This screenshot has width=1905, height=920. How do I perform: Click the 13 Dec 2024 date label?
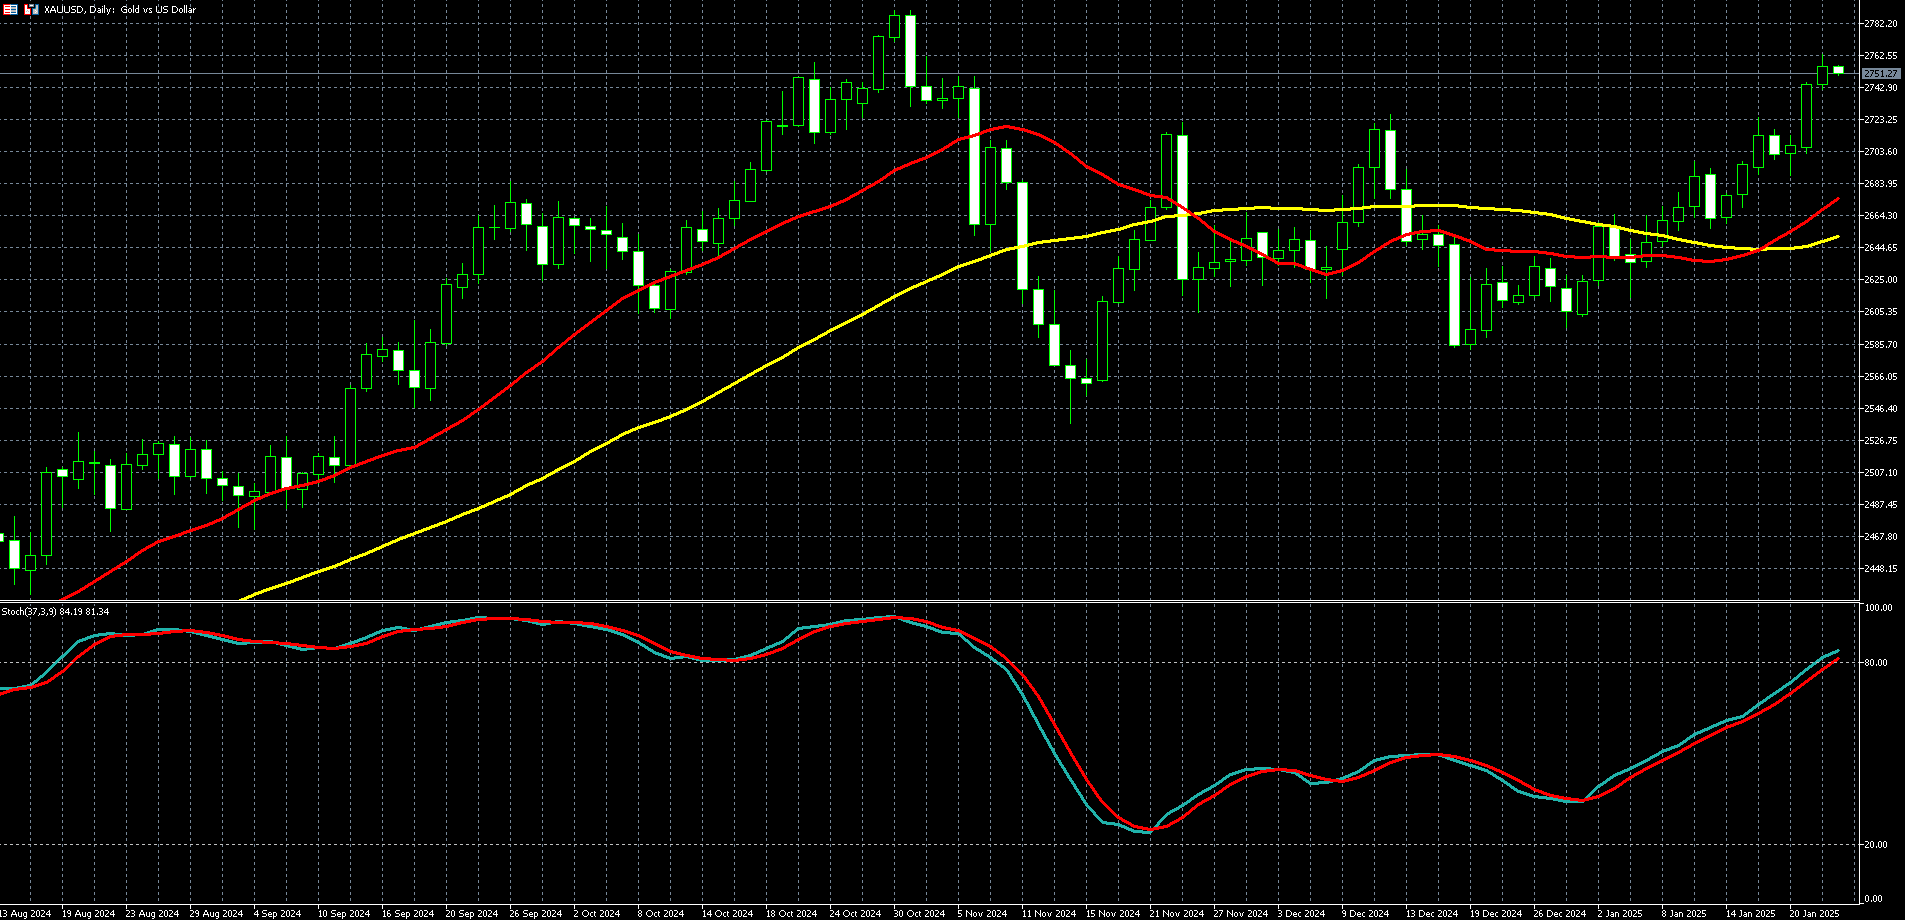[1432, 914]
